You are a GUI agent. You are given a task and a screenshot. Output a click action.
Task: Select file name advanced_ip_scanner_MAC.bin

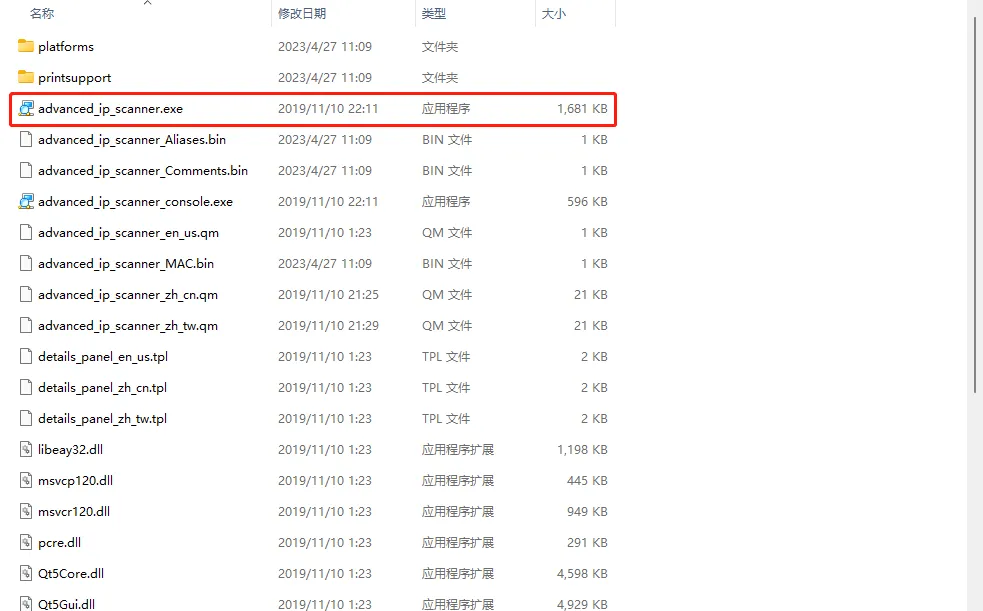coord(126,264)
